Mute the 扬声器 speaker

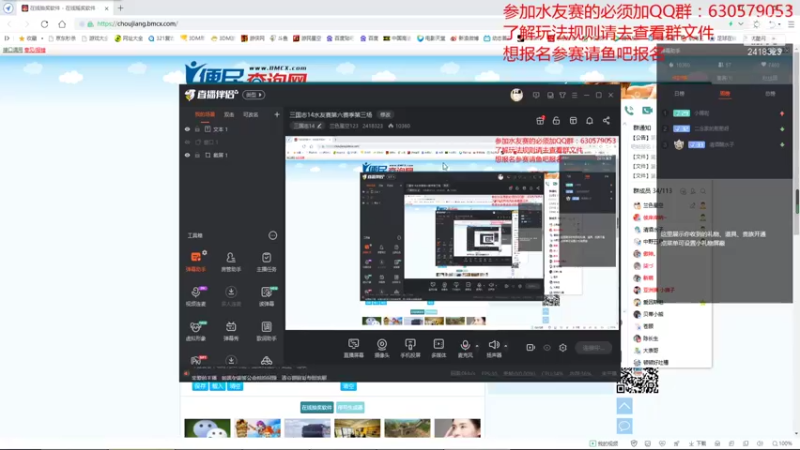(x=493, y=348)
